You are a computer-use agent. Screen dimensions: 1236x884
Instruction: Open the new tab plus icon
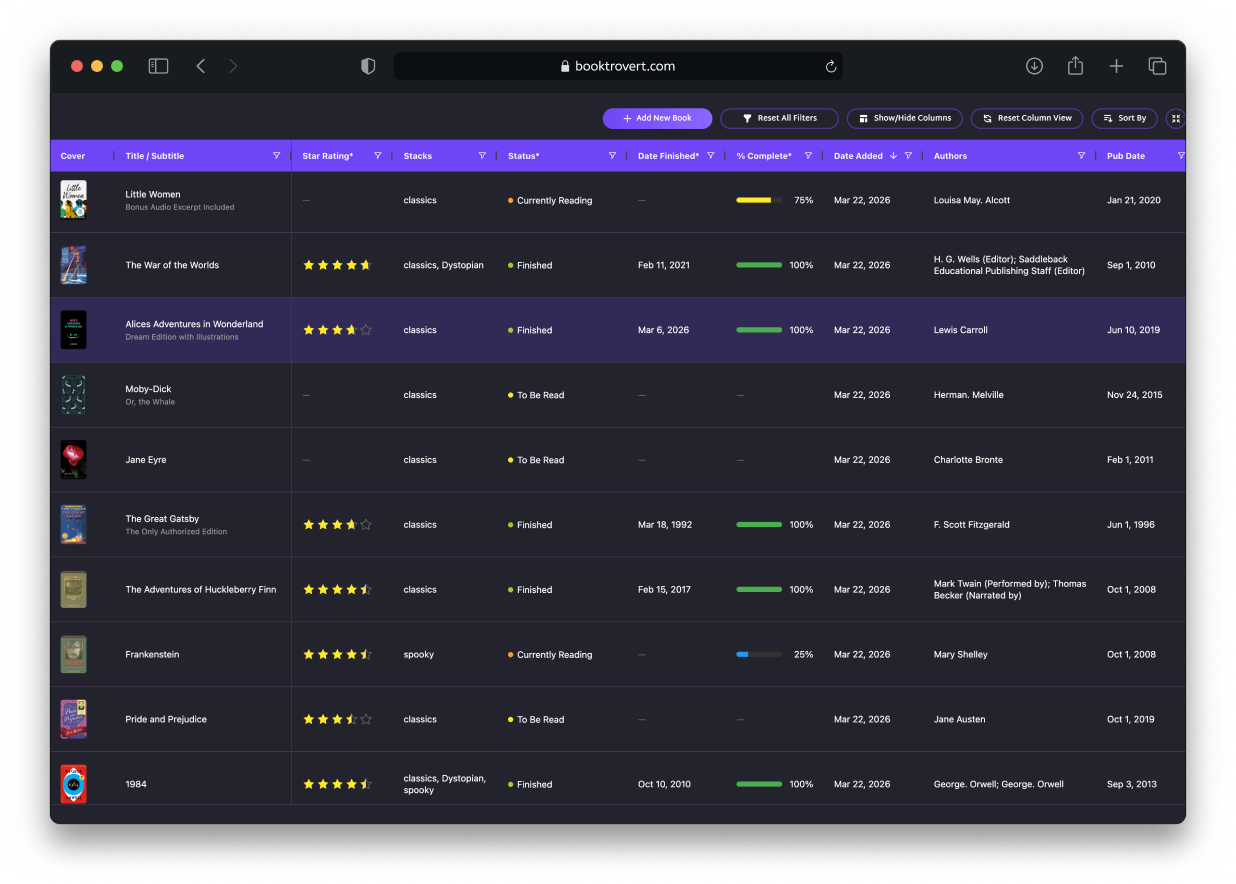point(1116,66)
